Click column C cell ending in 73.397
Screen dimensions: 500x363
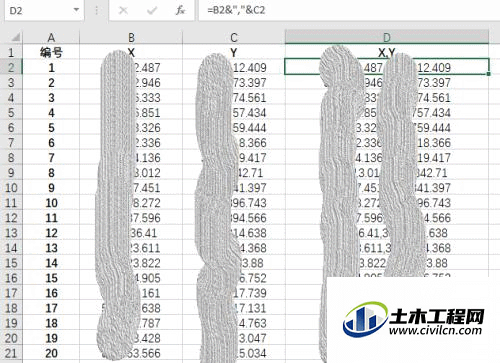click(x=234, y=82)
